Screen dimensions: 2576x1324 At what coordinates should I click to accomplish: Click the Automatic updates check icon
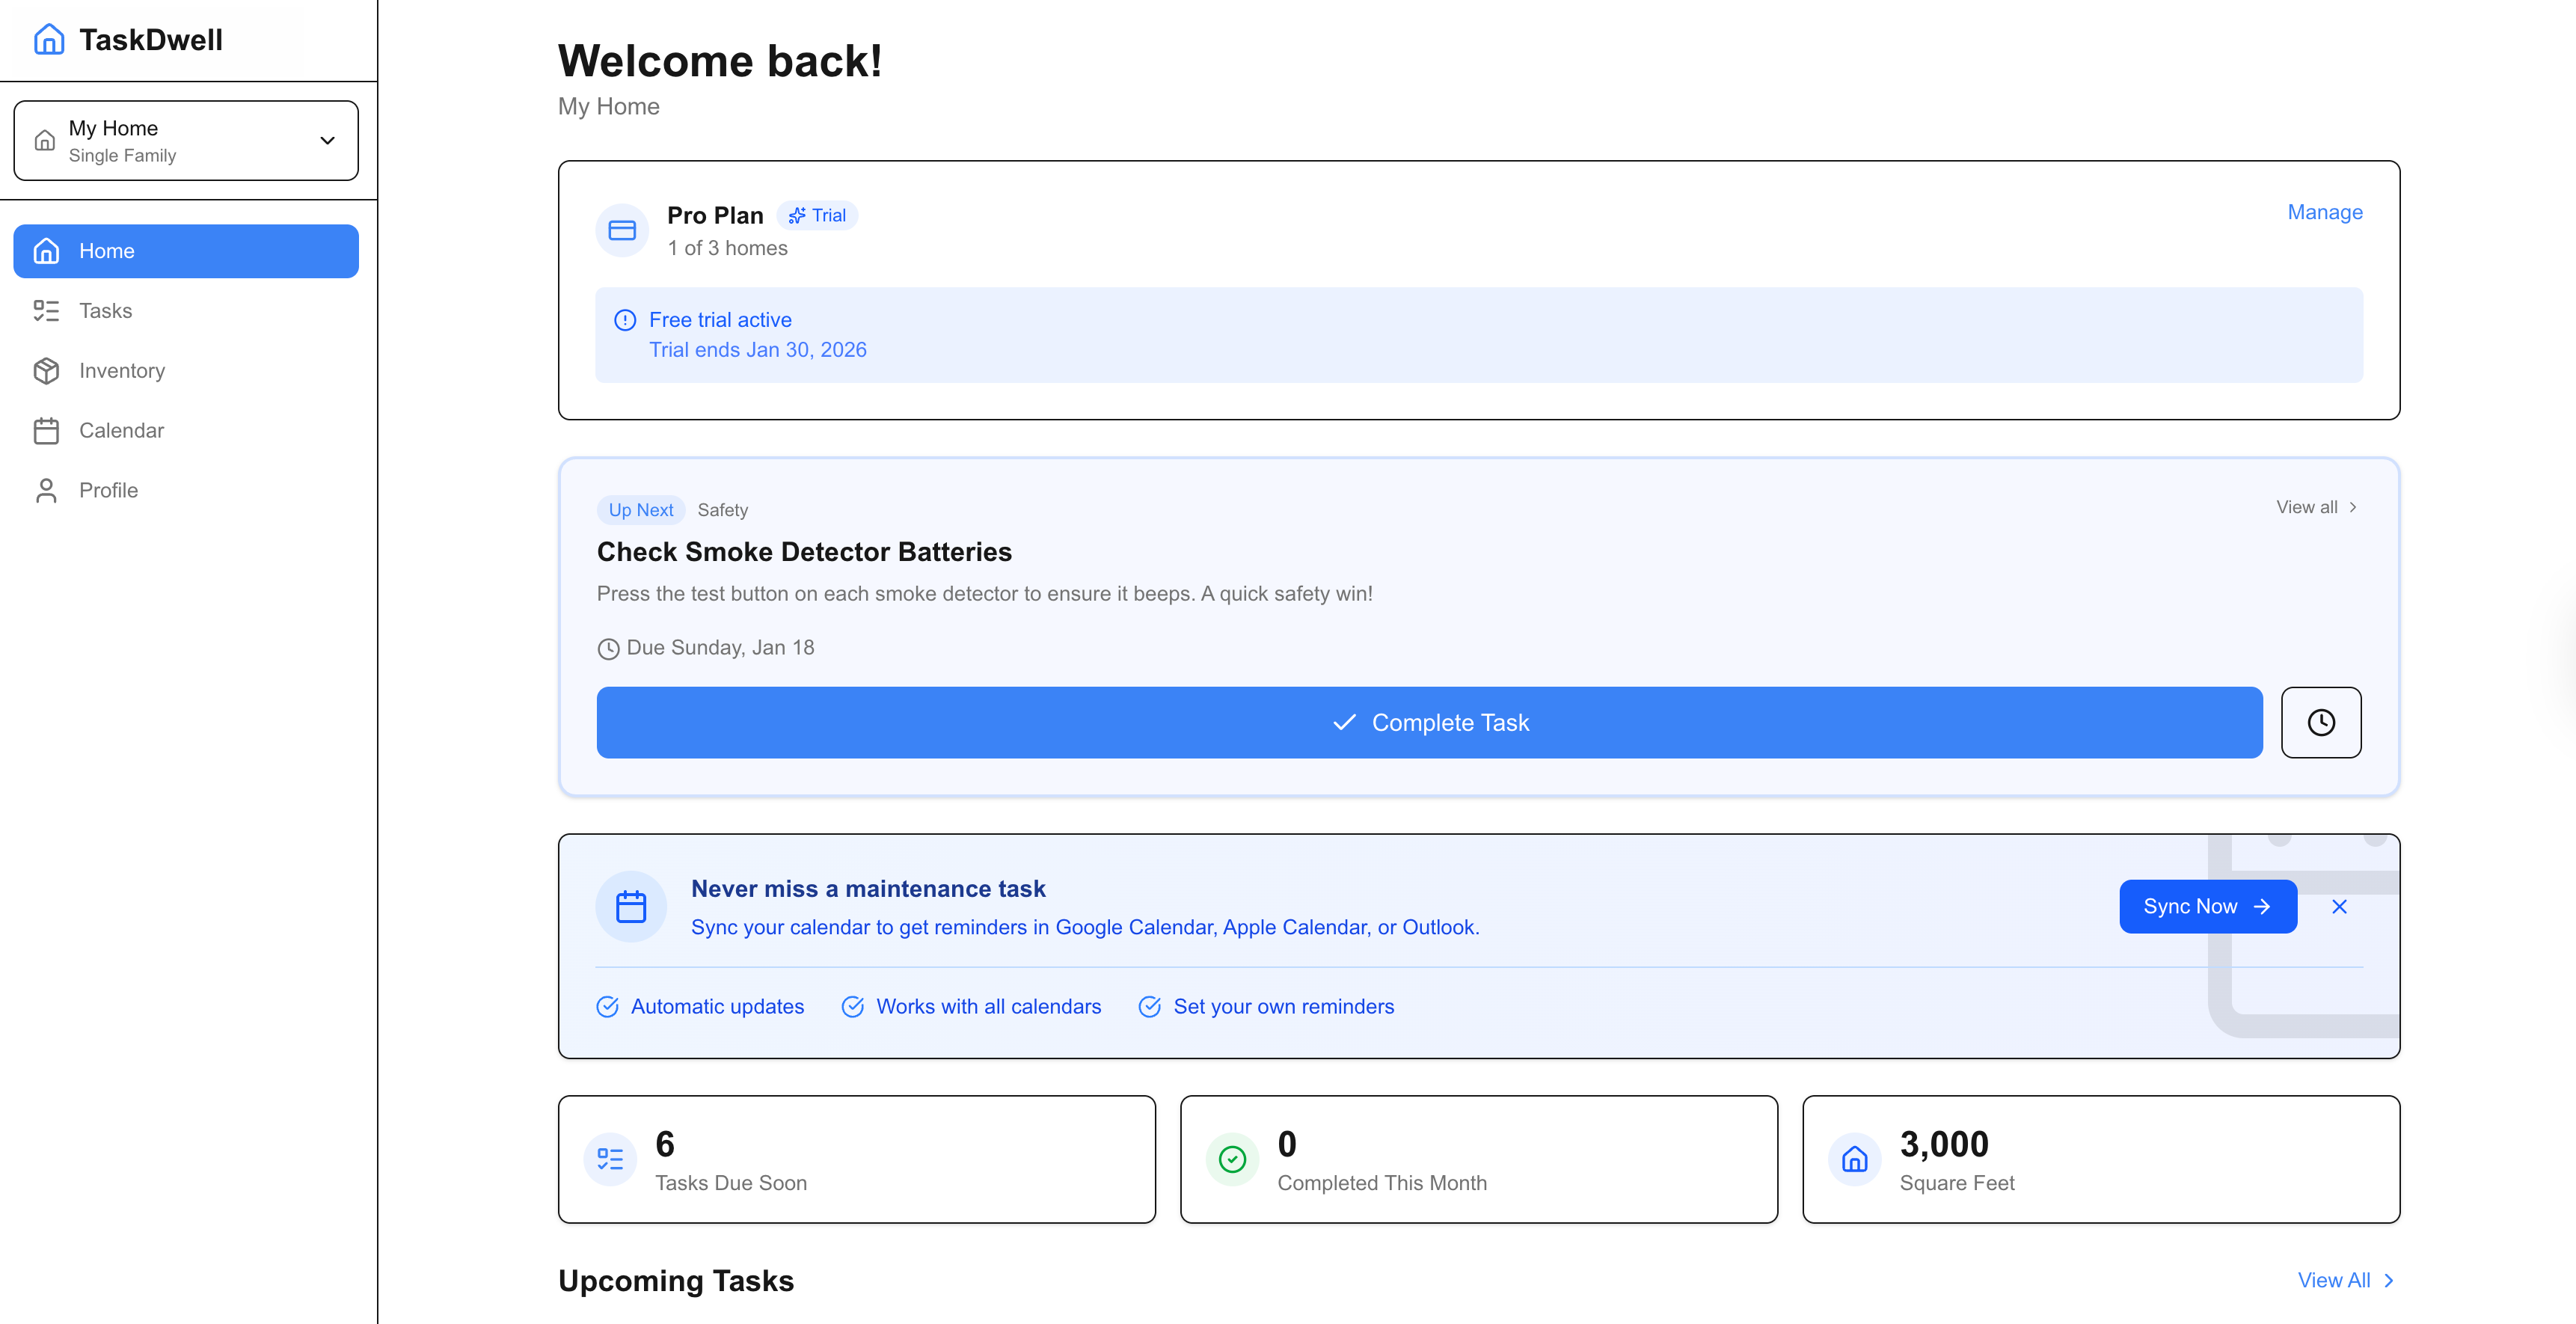point(608,1006)
